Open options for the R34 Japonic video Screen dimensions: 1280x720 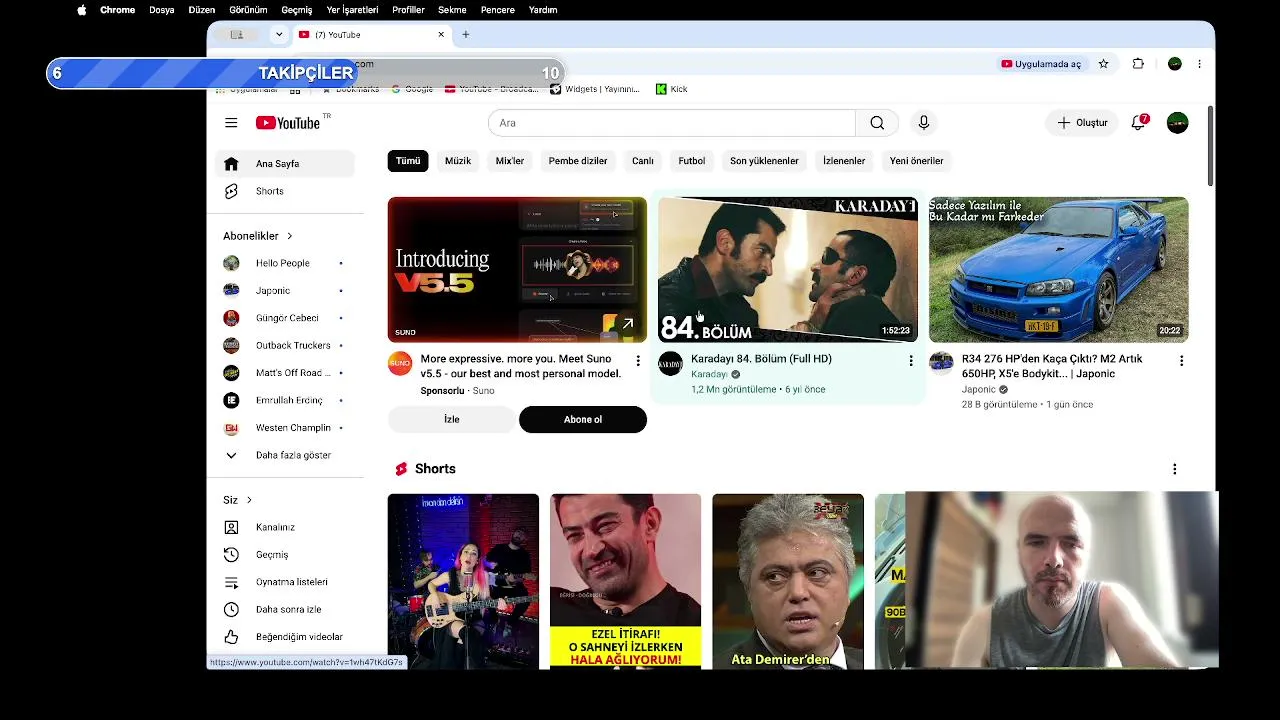(x=1181, y=360)
